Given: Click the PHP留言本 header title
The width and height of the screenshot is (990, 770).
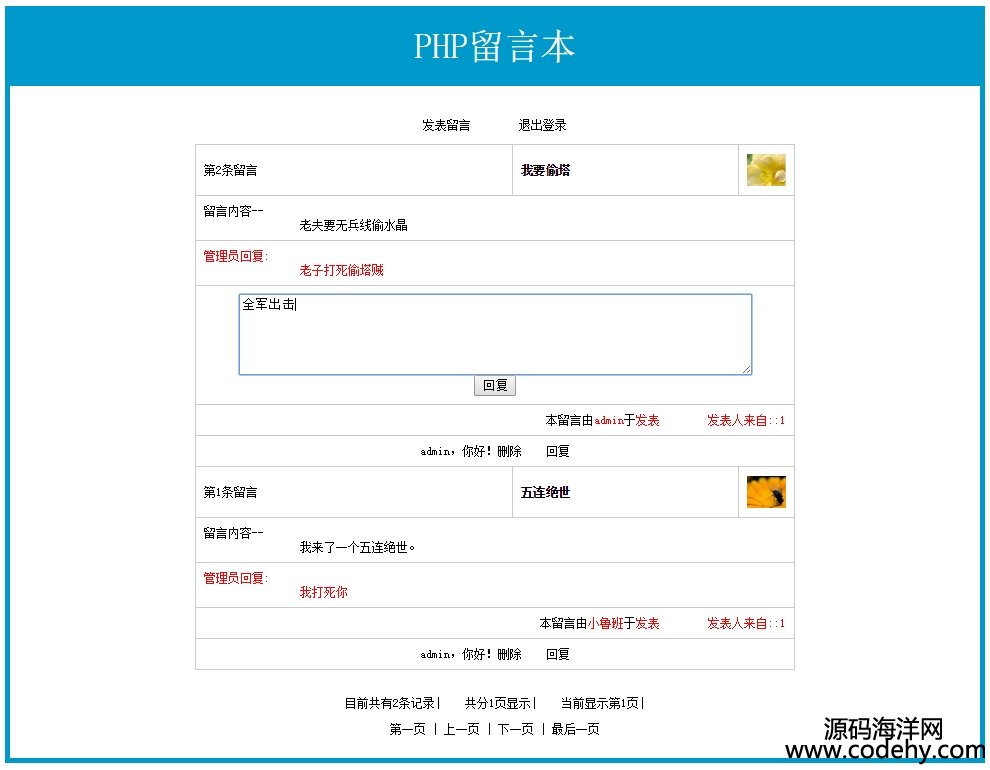Looking at the screenshot, I should (494, 47).
